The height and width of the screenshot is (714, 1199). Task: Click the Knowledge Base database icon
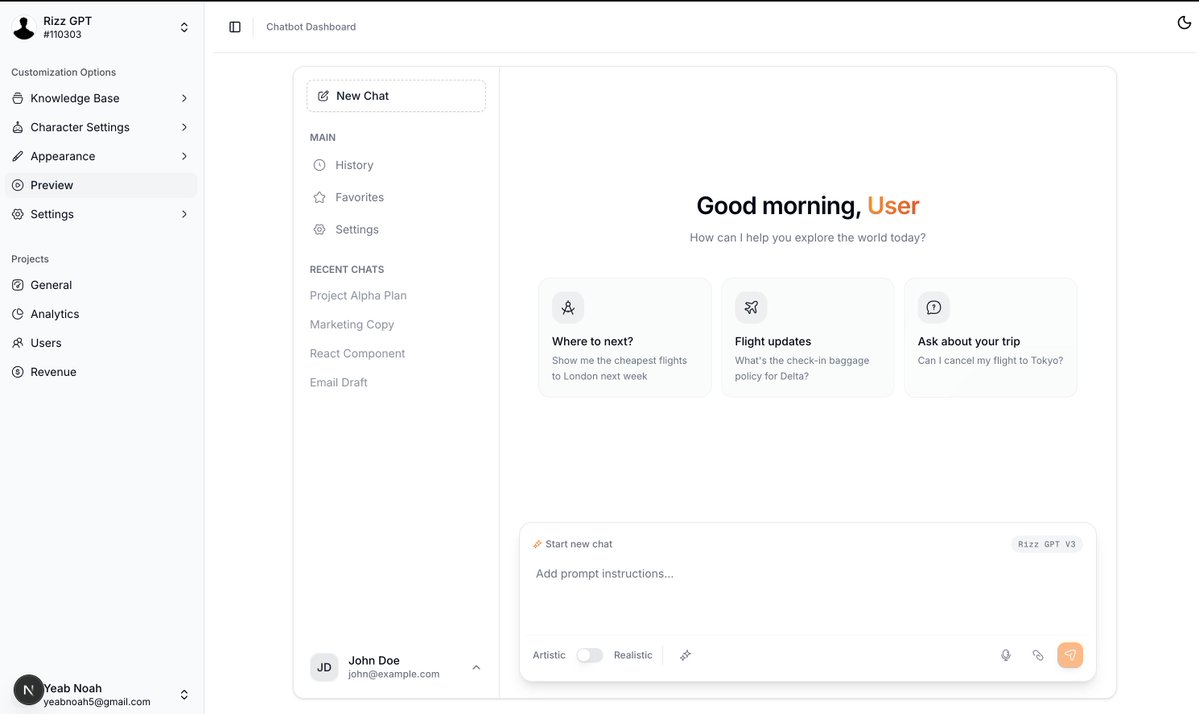18,98
